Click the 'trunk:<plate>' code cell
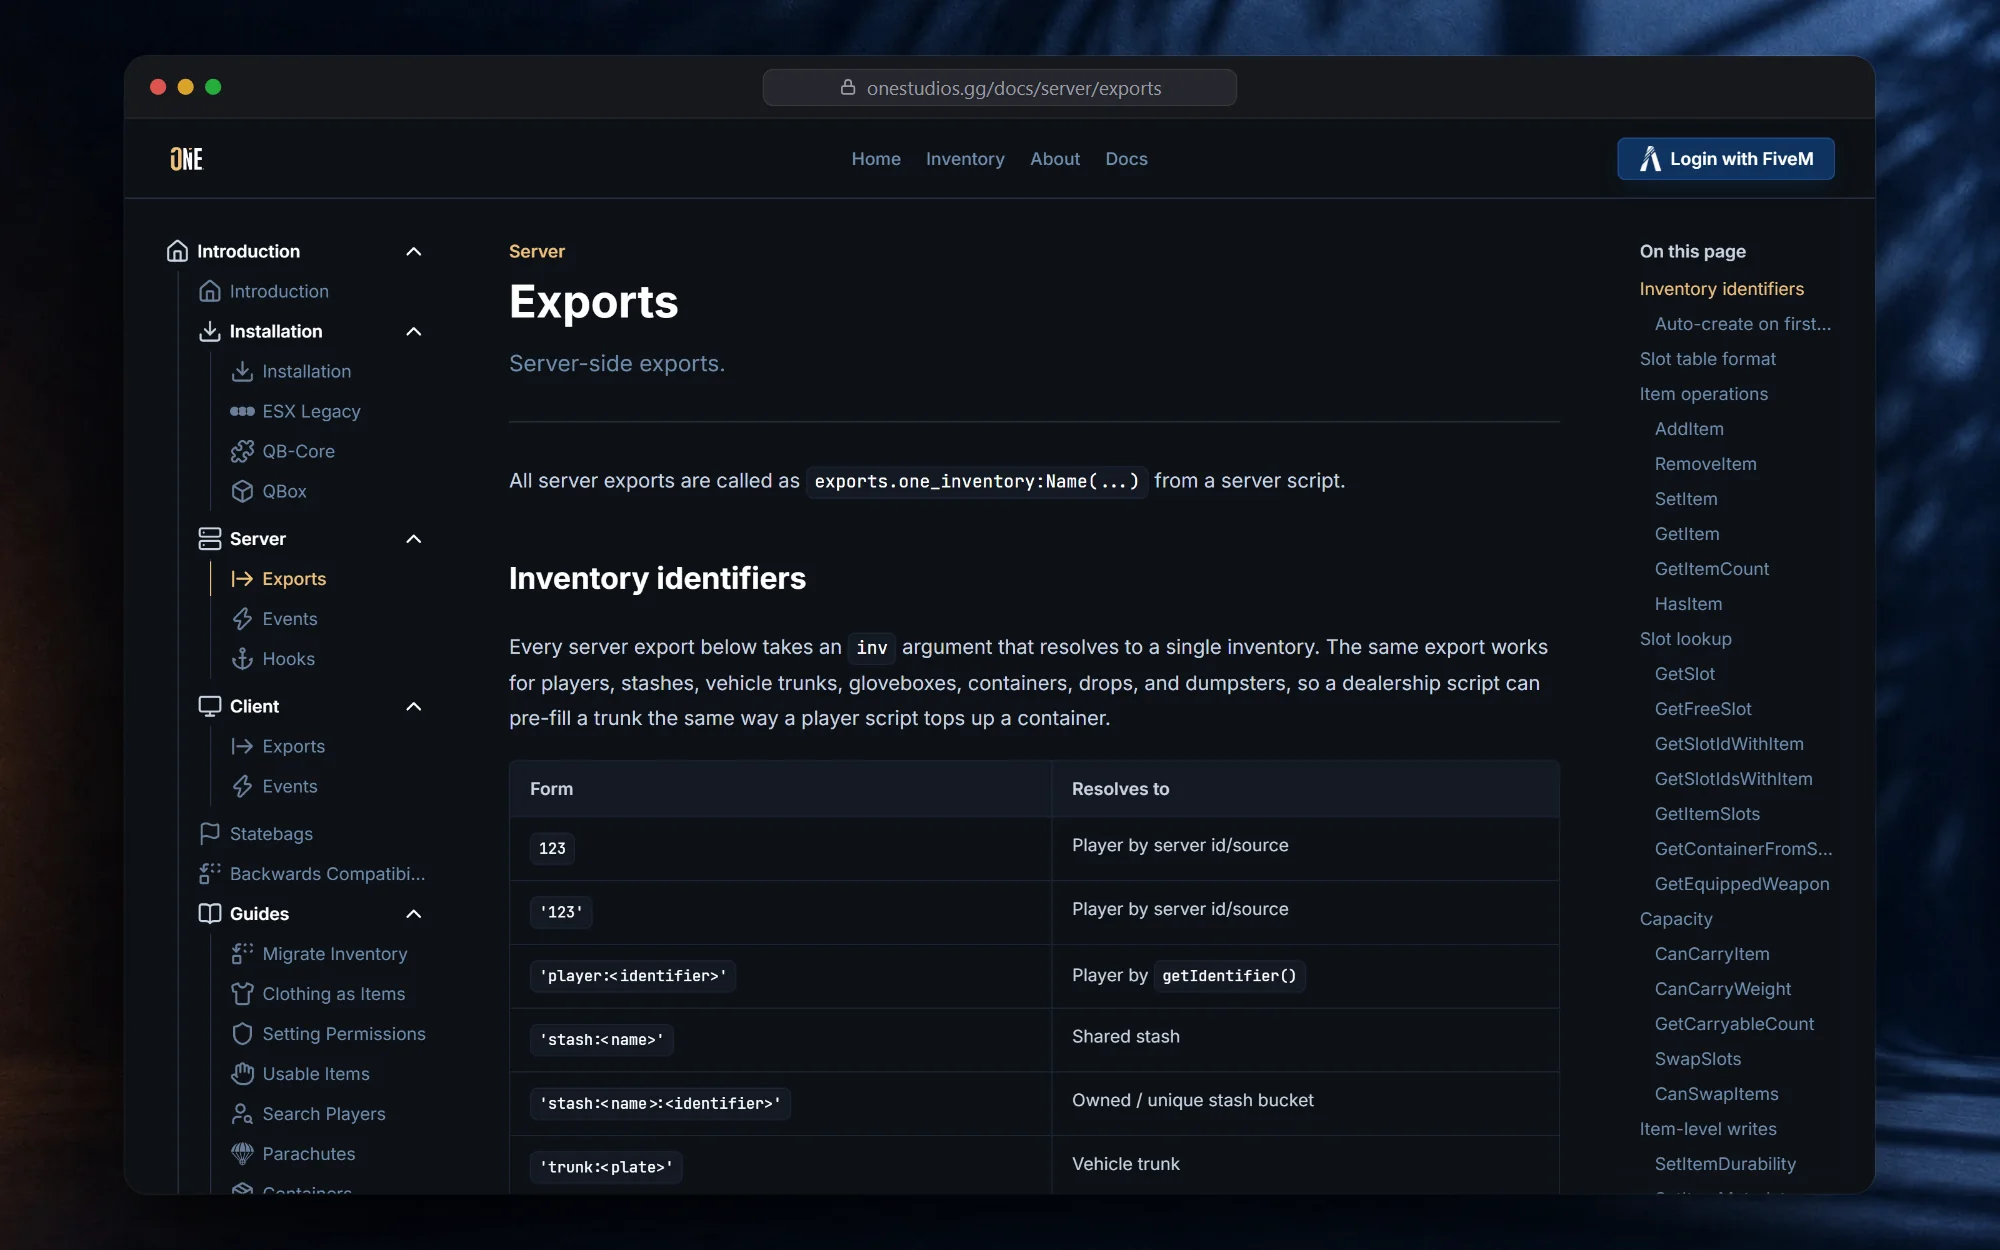Viewport: 2000px width, 1250px height. (x=606, y=1167)
